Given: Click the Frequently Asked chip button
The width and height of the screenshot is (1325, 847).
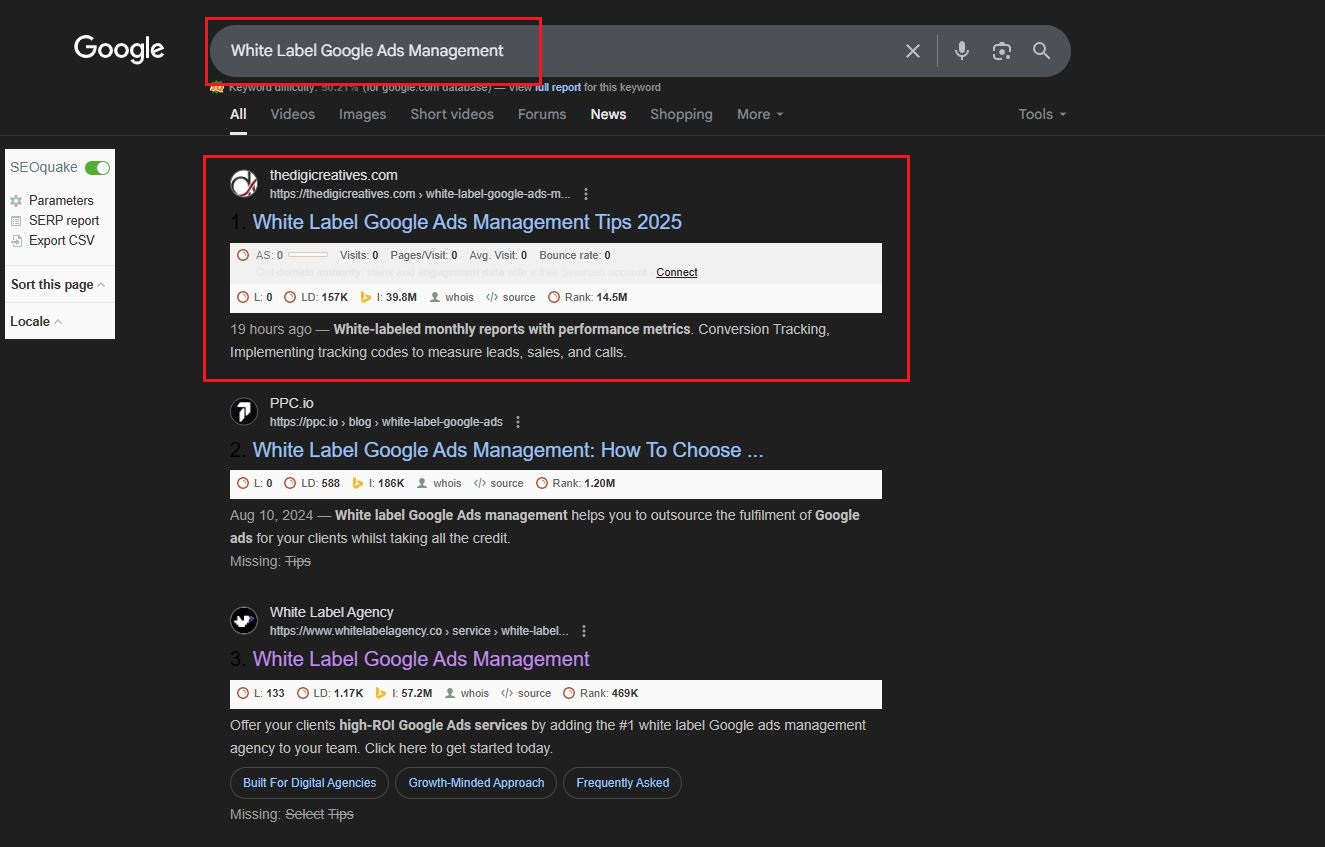Looking at the screenshot, I should click(622, 783).
